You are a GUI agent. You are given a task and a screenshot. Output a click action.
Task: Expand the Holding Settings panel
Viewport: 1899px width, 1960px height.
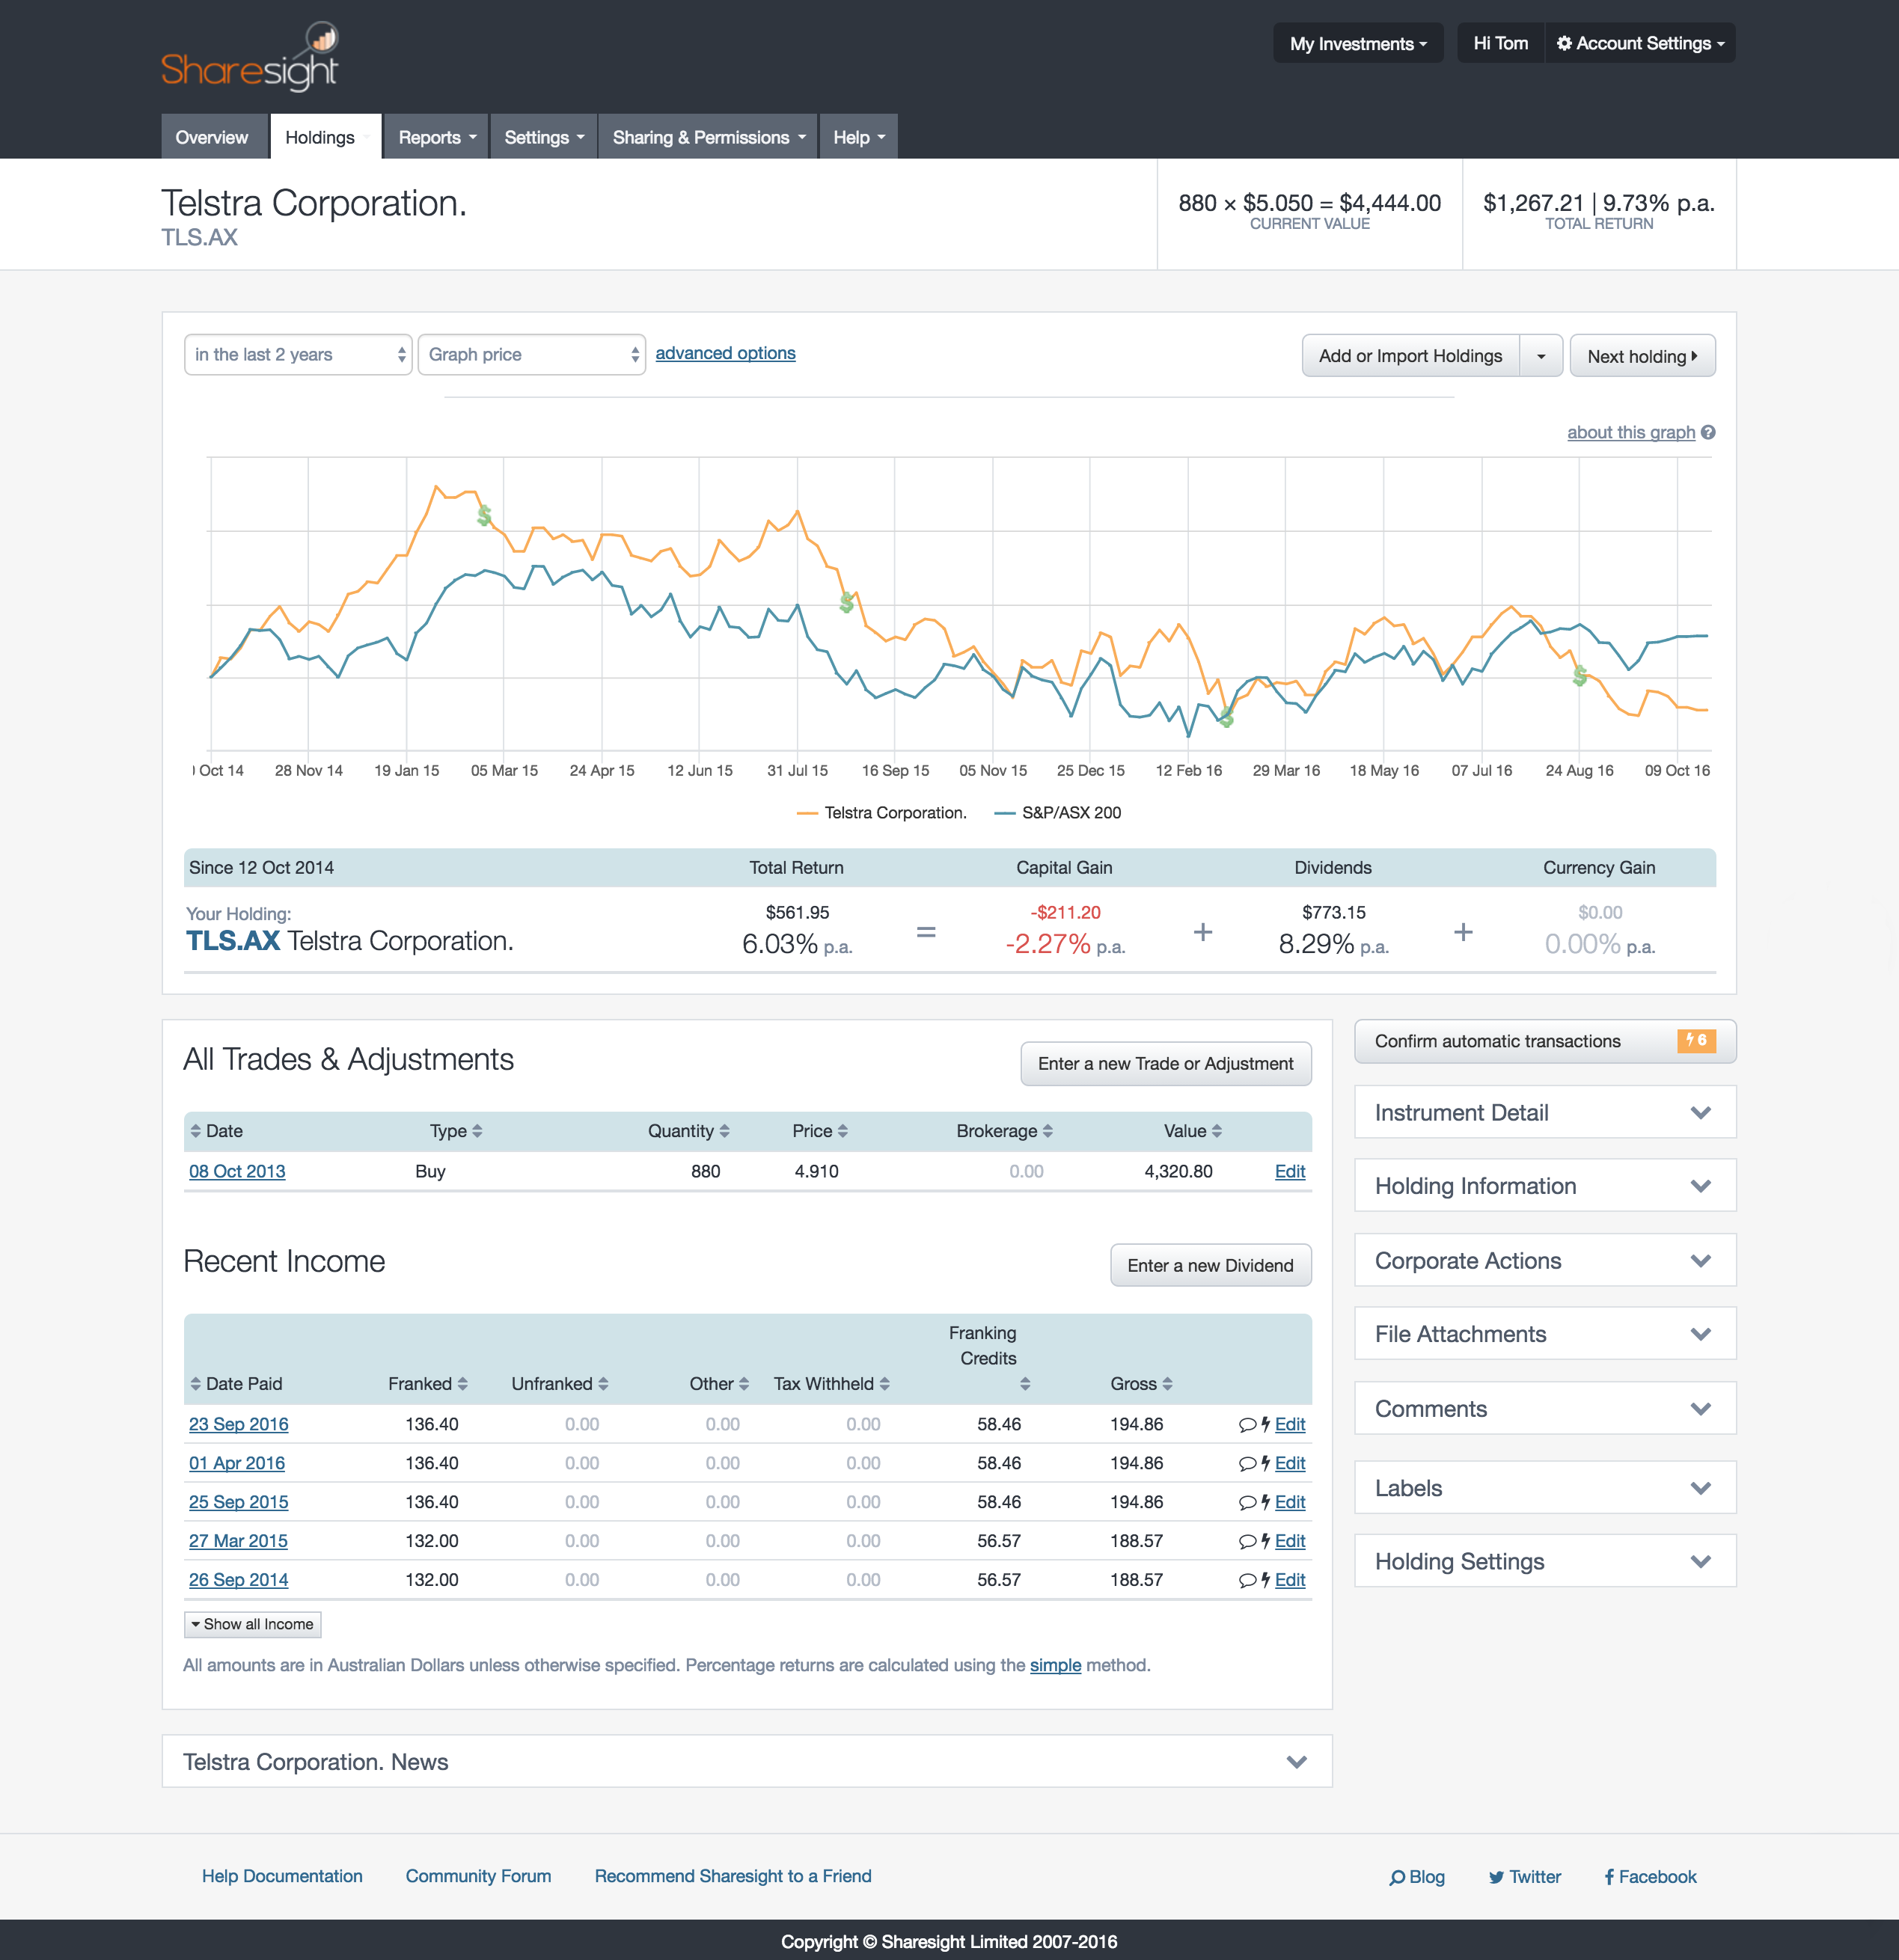1544,1561
